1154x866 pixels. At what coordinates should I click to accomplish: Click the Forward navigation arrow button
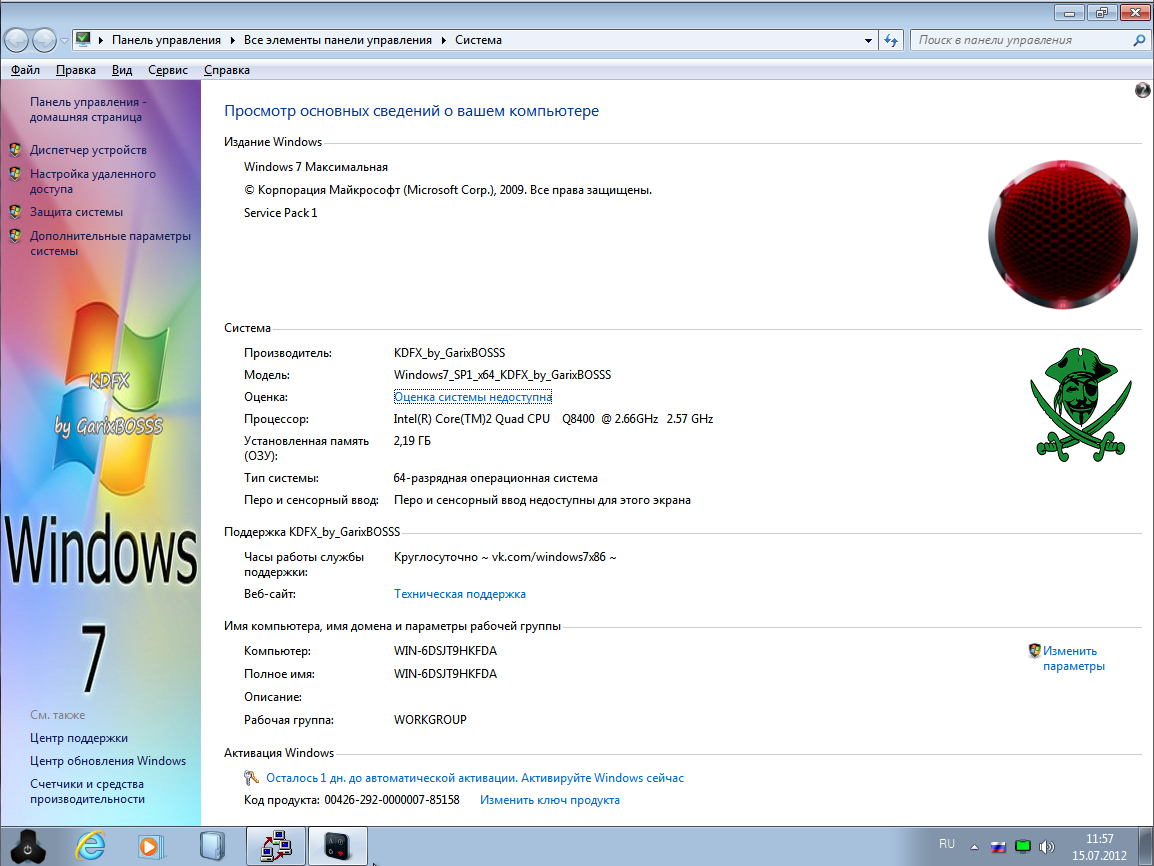(44, 40)
